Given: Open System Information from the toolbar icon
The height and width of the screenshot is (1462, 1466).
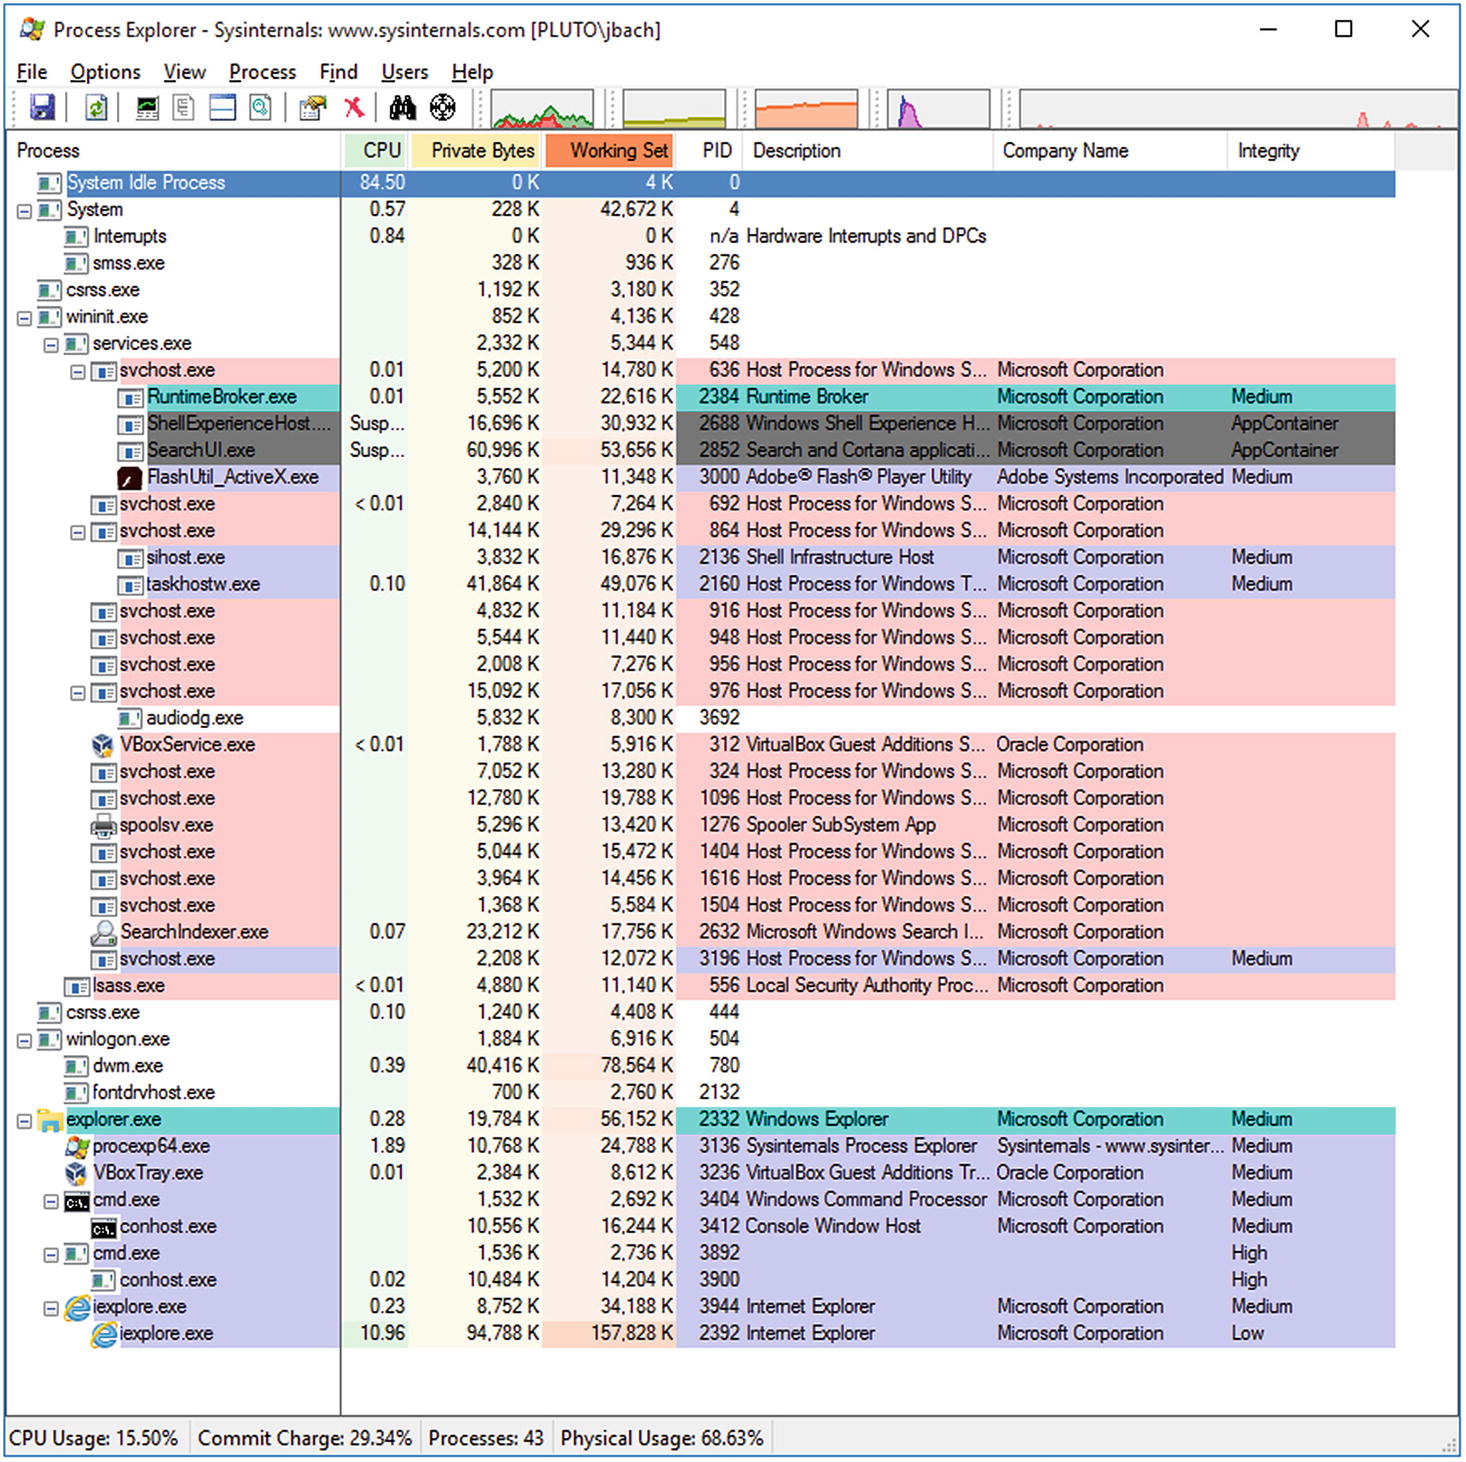Looking at the screenshot, I should tap(147, 107).
